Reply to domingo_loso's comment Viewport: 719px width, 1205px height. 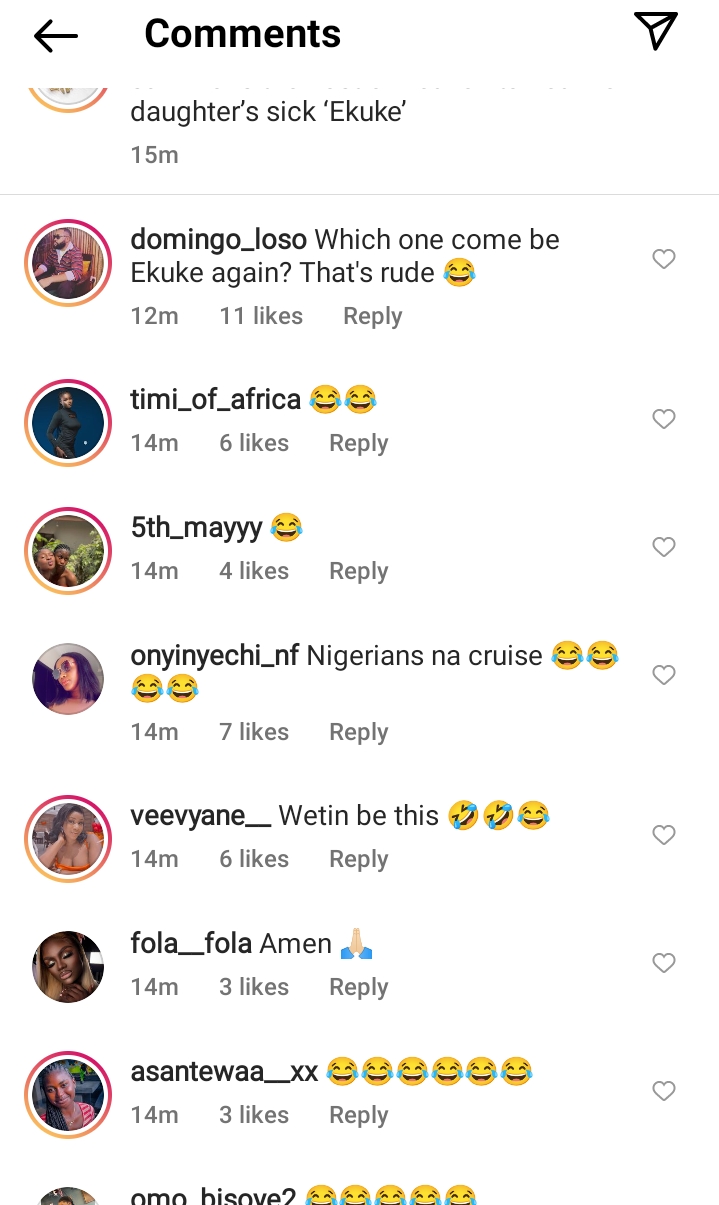(x=372, y=316)
